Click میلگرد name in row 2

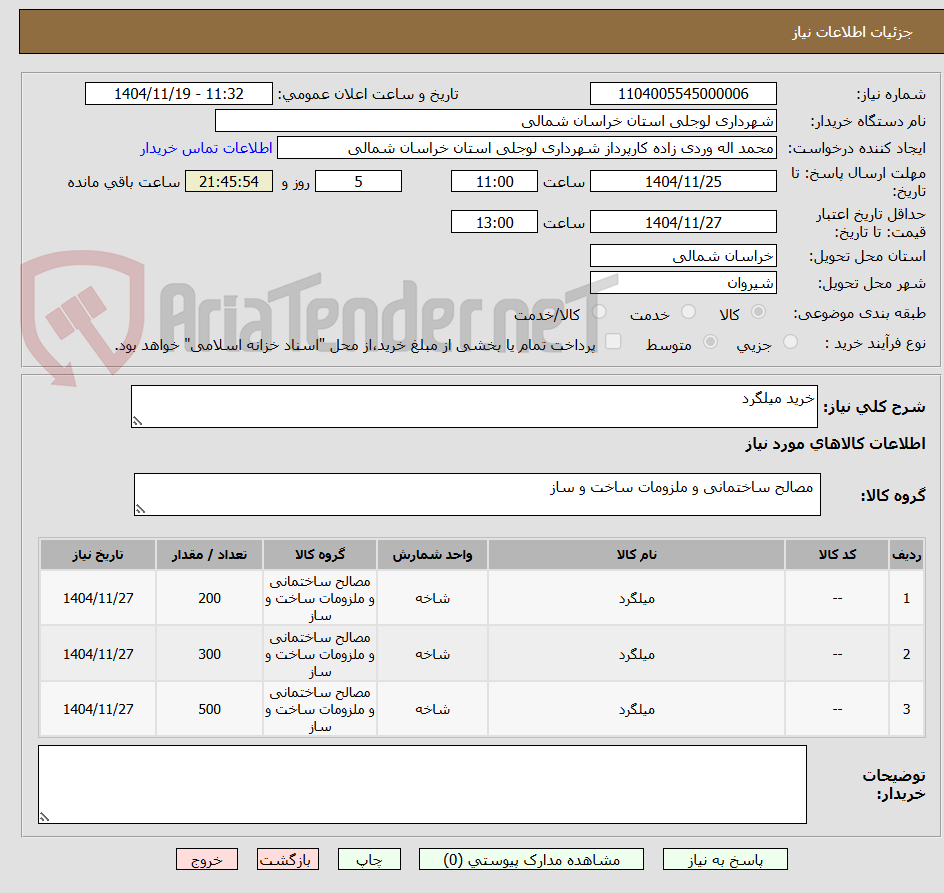(x=636, y=654)
